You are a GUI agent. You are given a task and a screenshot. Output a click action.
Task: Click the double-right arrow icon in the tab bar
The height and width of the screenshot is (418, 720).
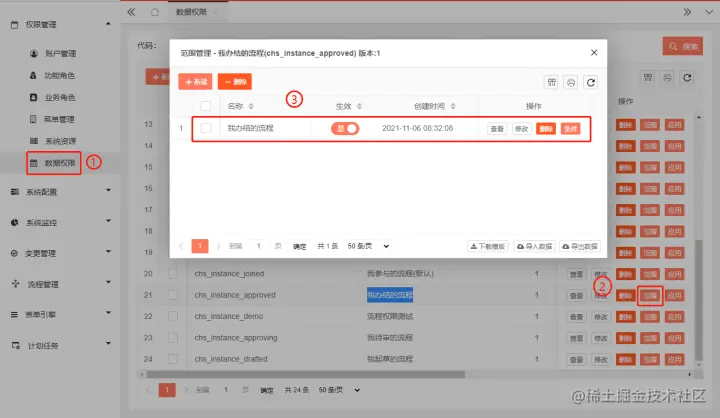pyautogui.click(x=687, y=12)
